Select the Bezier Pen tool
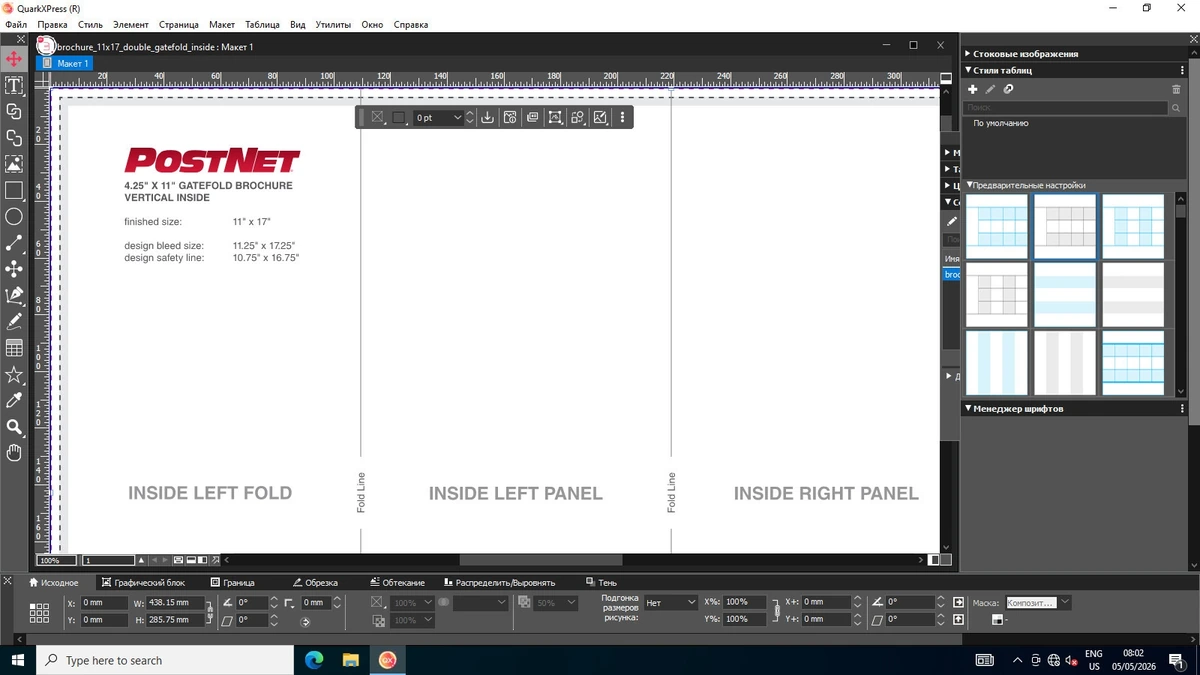 click(14, 295)
